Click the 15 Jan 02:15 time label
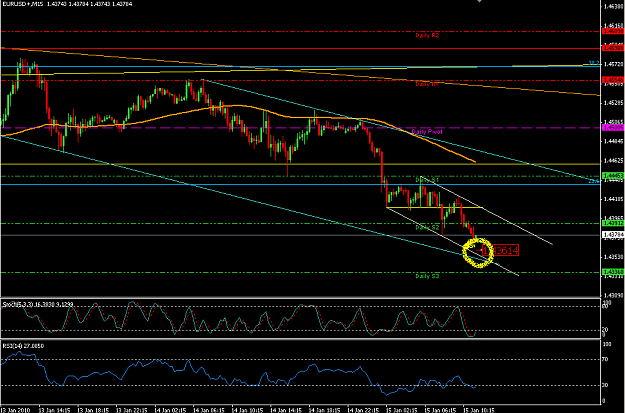This screenshot has width=625, height=413. coord(401,409)
